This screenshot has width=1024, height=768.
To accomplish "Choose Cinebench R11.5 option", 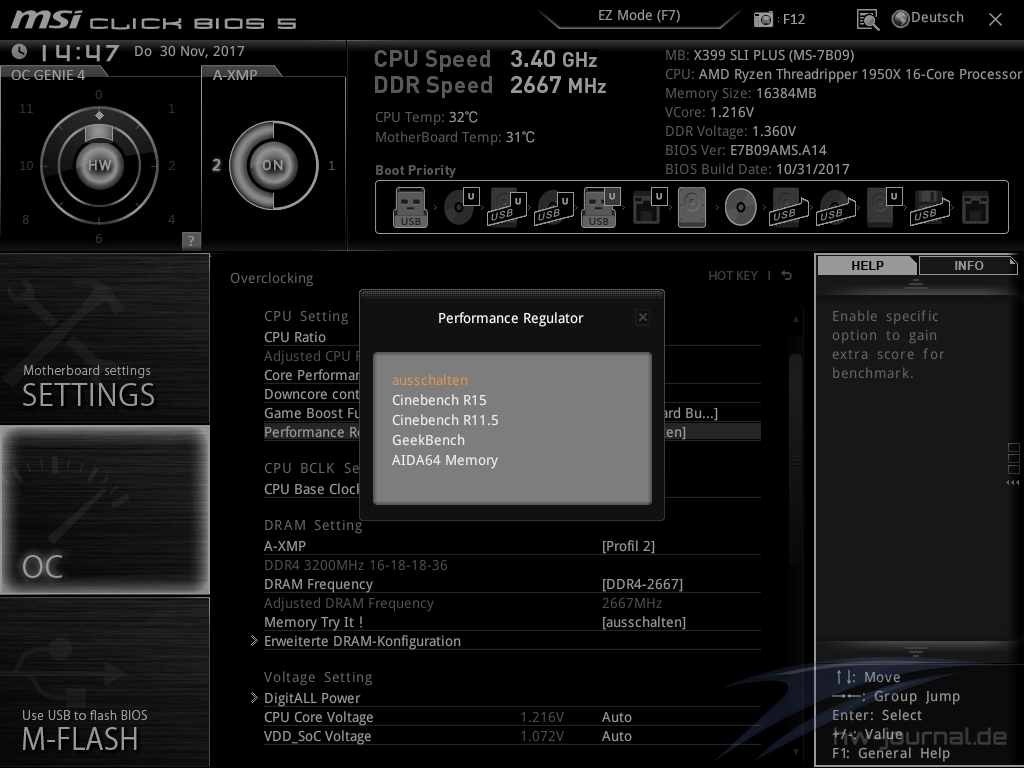I will tap(445, 420).
